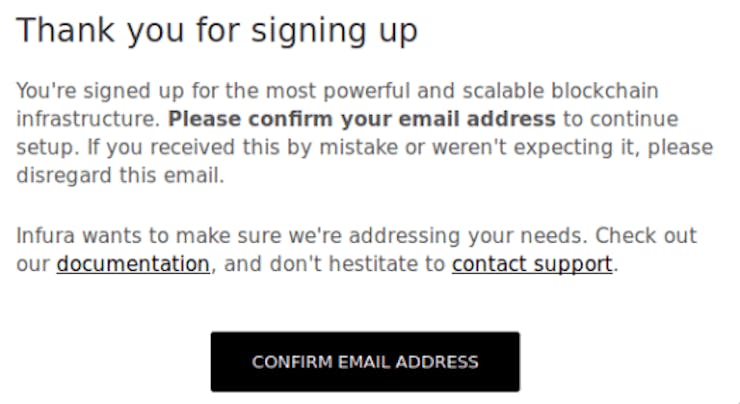The height and width of the screenshot is (404, 740).
Task: Click the words "to continue" after the bold text
Action: click(x=619, y=120)
